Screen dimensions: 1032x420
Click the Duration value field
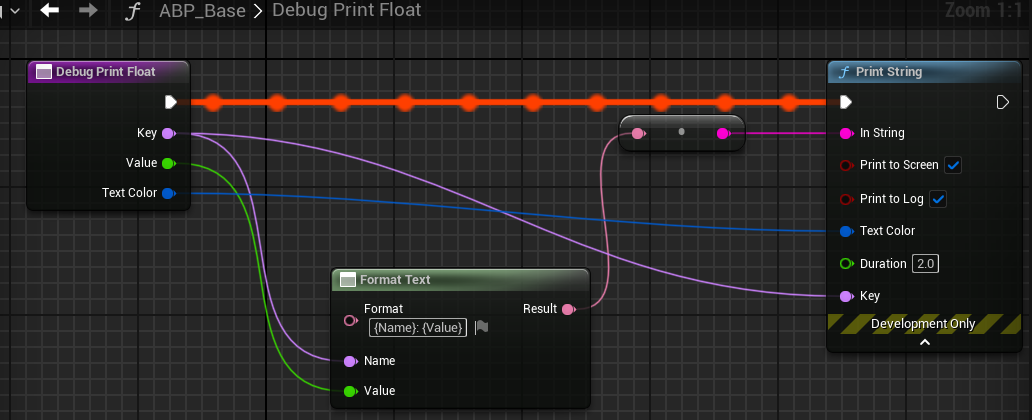point(925,264)
